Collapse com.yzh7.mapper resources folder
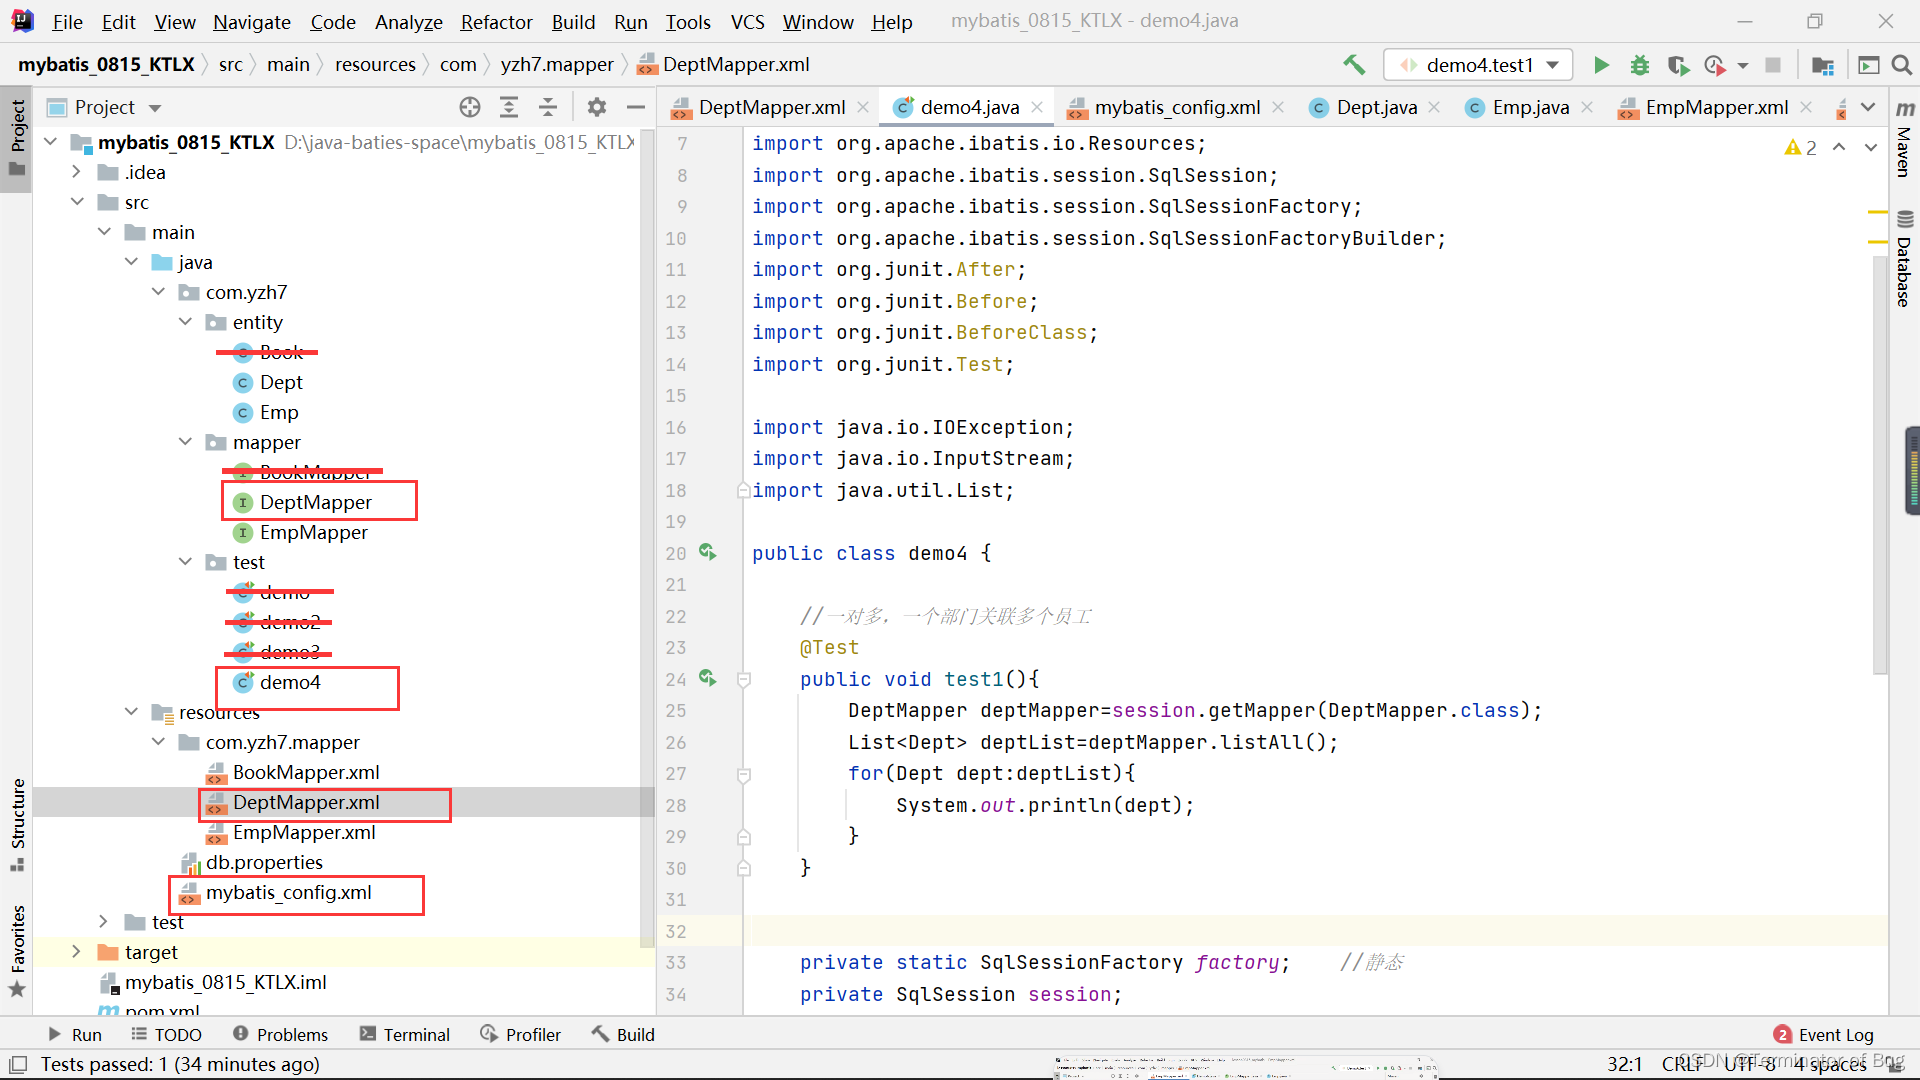 coord(158,742)
